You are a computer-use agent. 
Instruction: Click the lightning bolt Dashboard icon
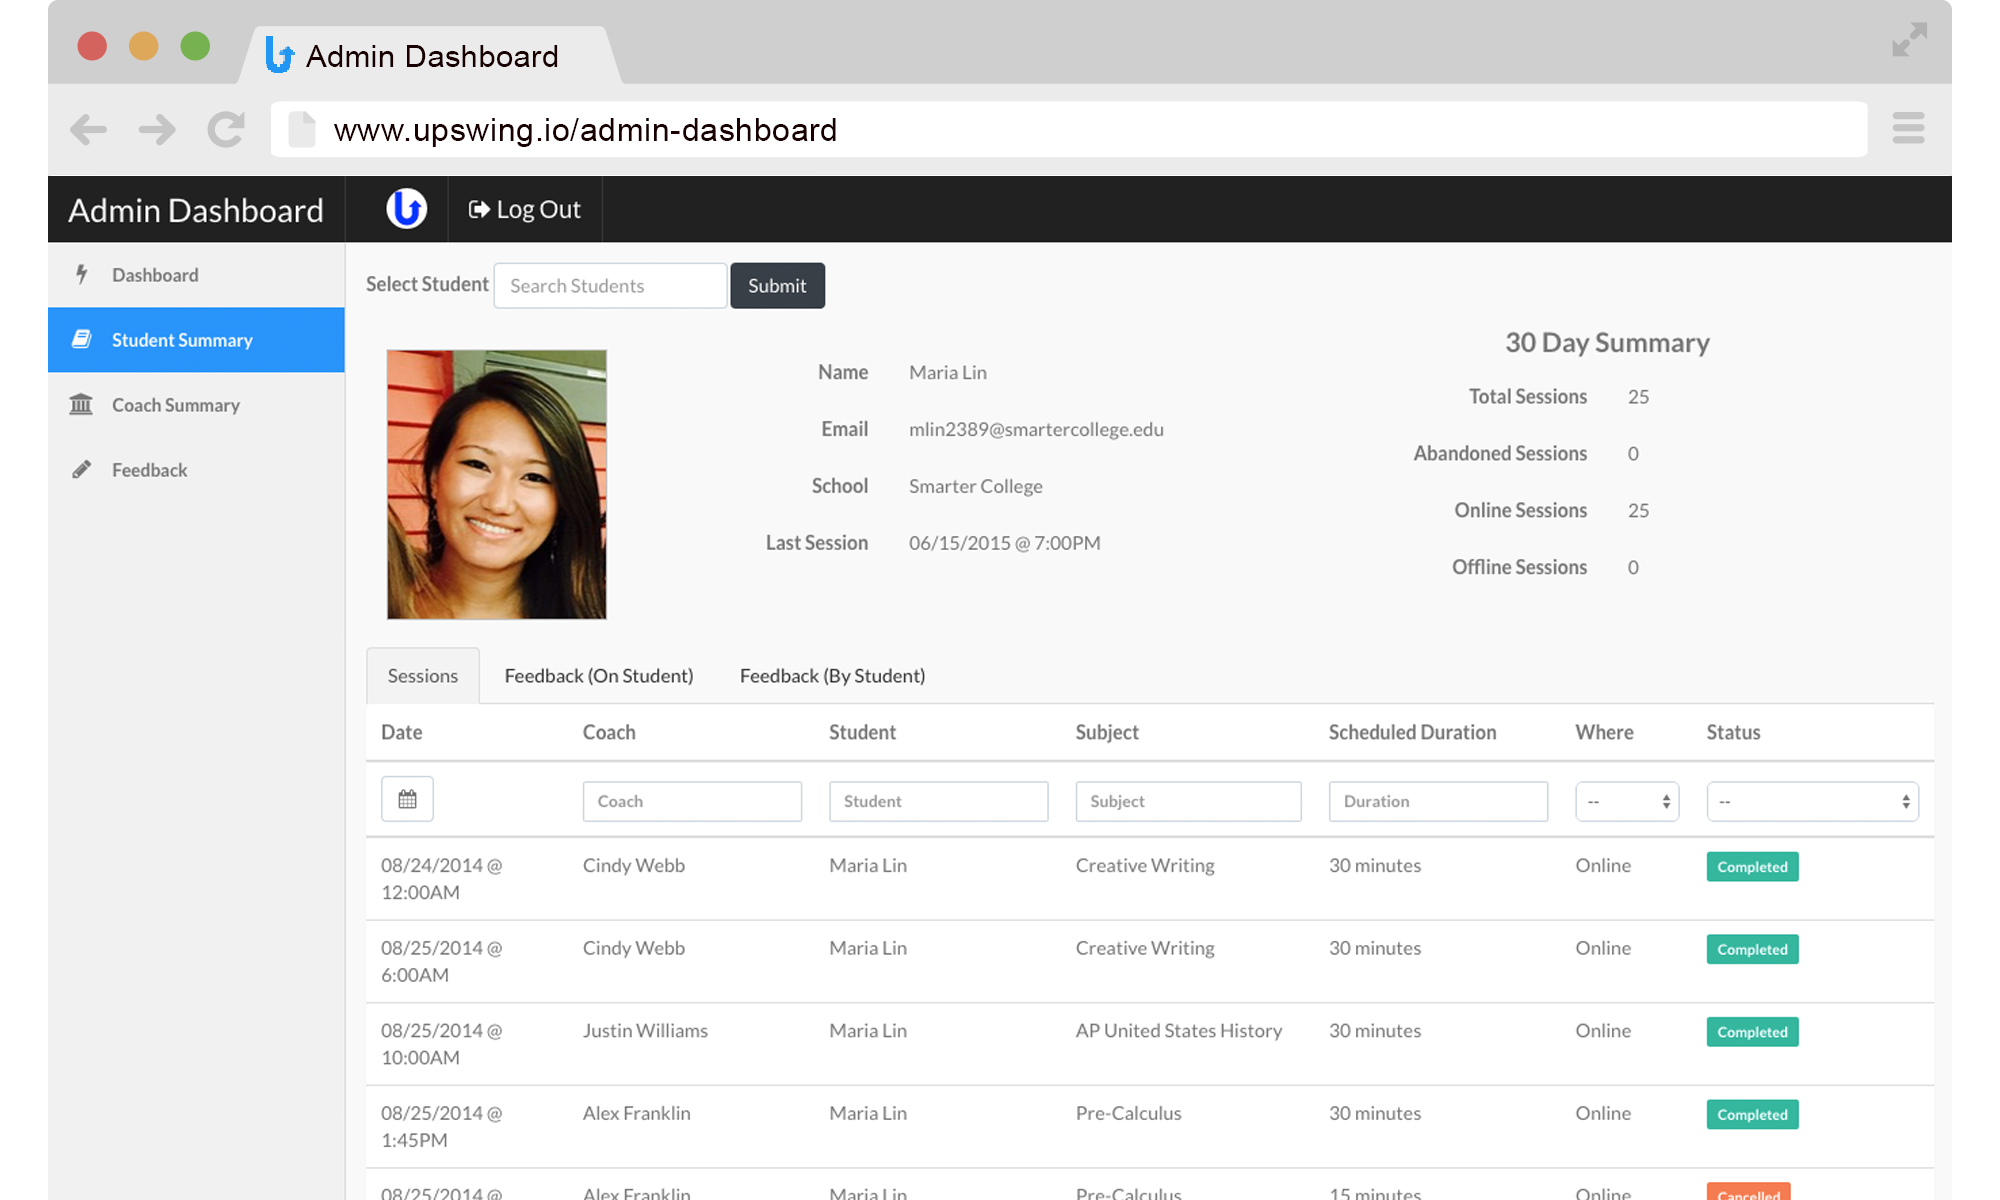82,274
